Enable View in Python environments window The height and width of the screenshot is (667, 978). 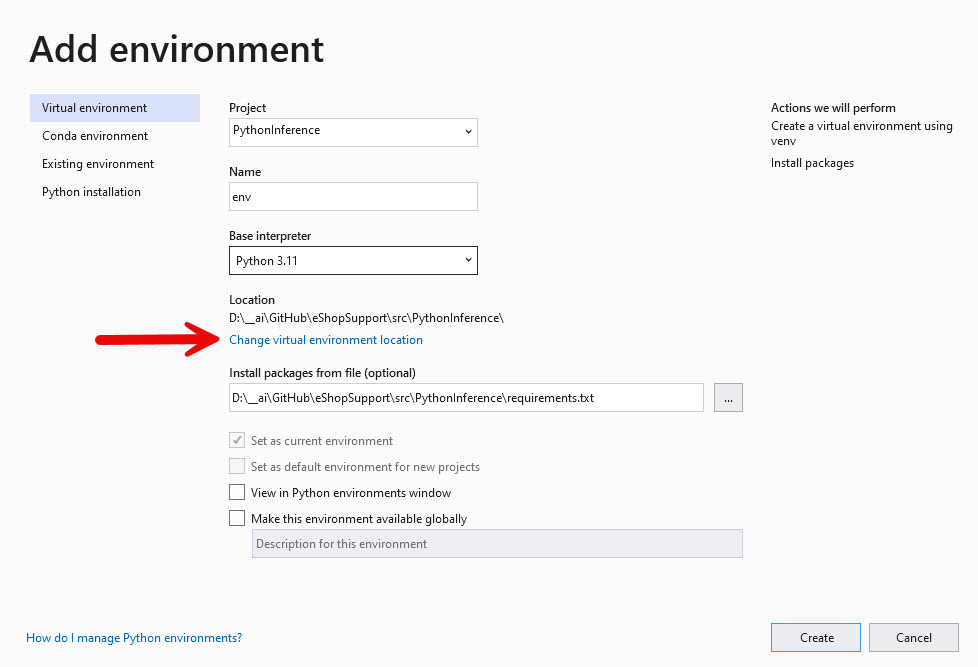coord(237,493)
